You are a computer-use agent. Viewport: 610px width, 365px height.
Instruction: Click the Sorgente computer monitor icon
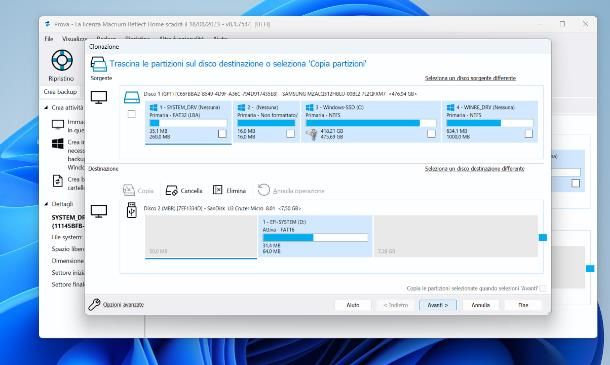(x=99, y=97)
